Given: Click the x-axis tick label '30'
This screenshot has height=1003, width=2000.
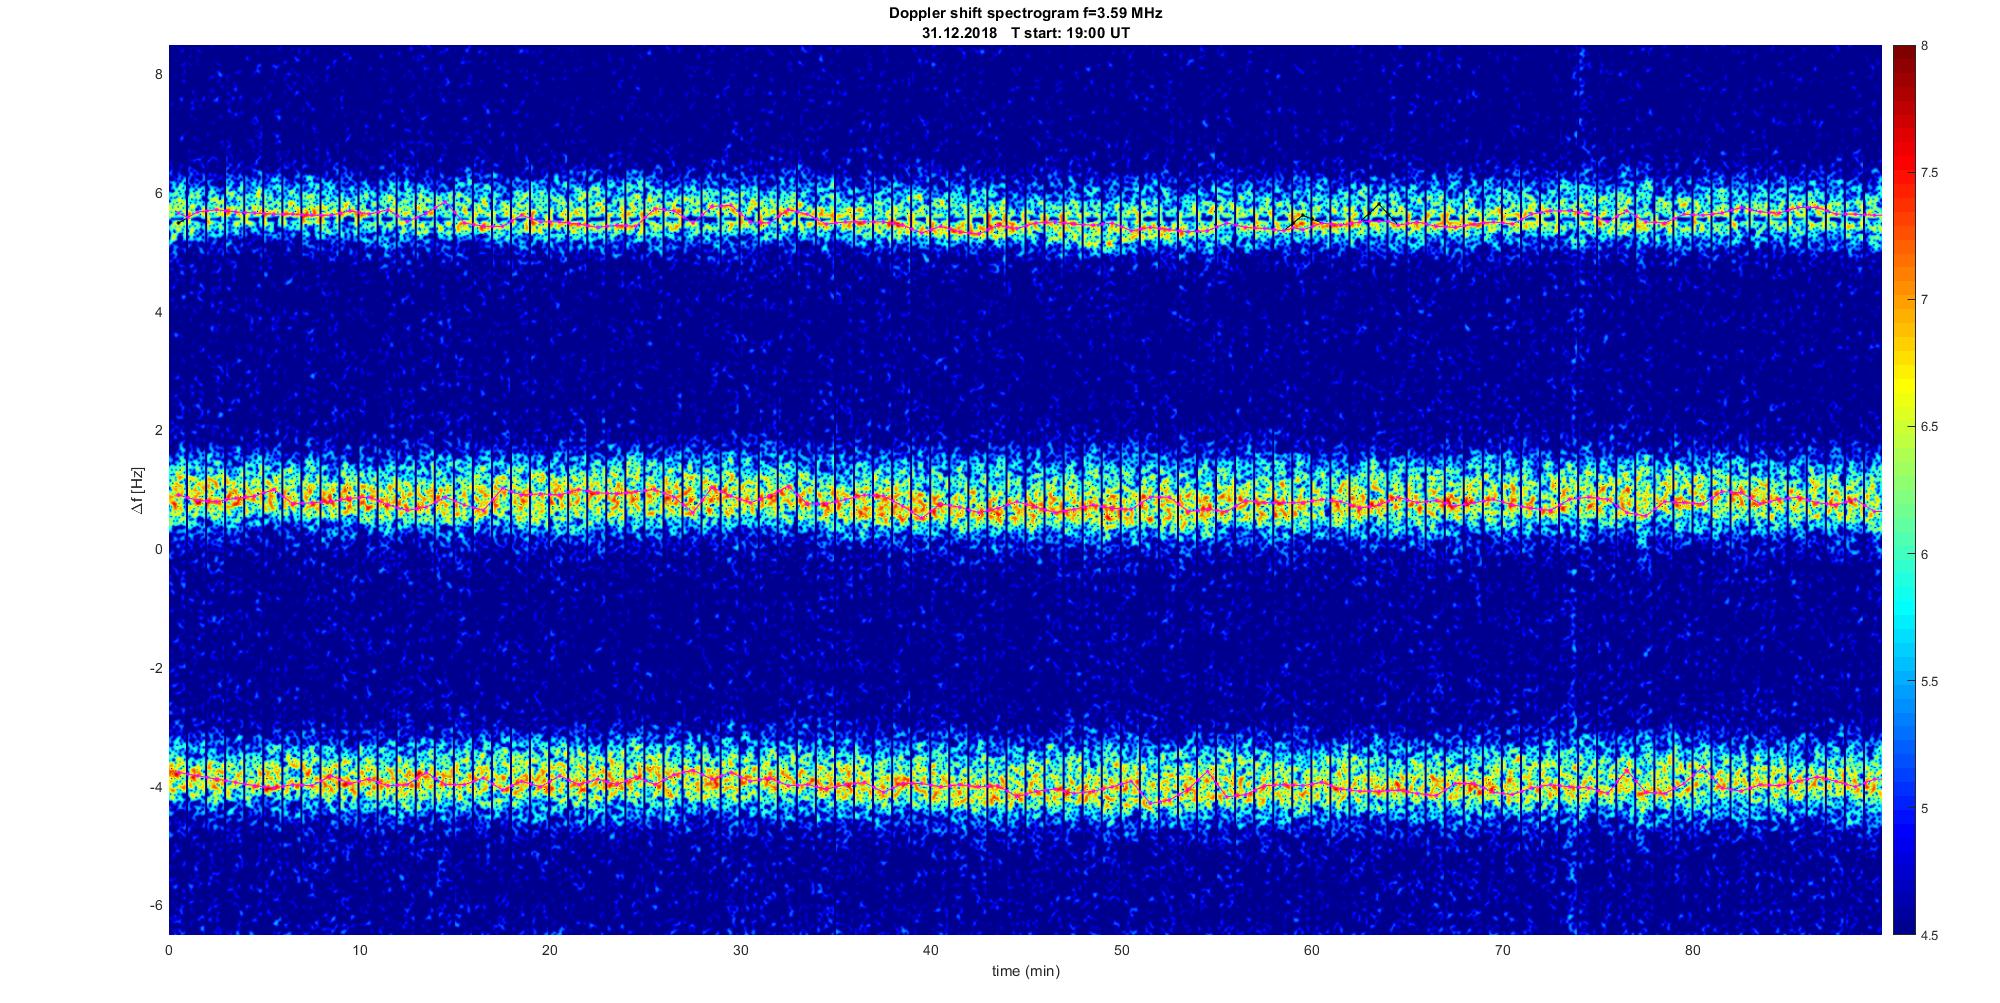Looking at the screenshot, I should (740, 949).
